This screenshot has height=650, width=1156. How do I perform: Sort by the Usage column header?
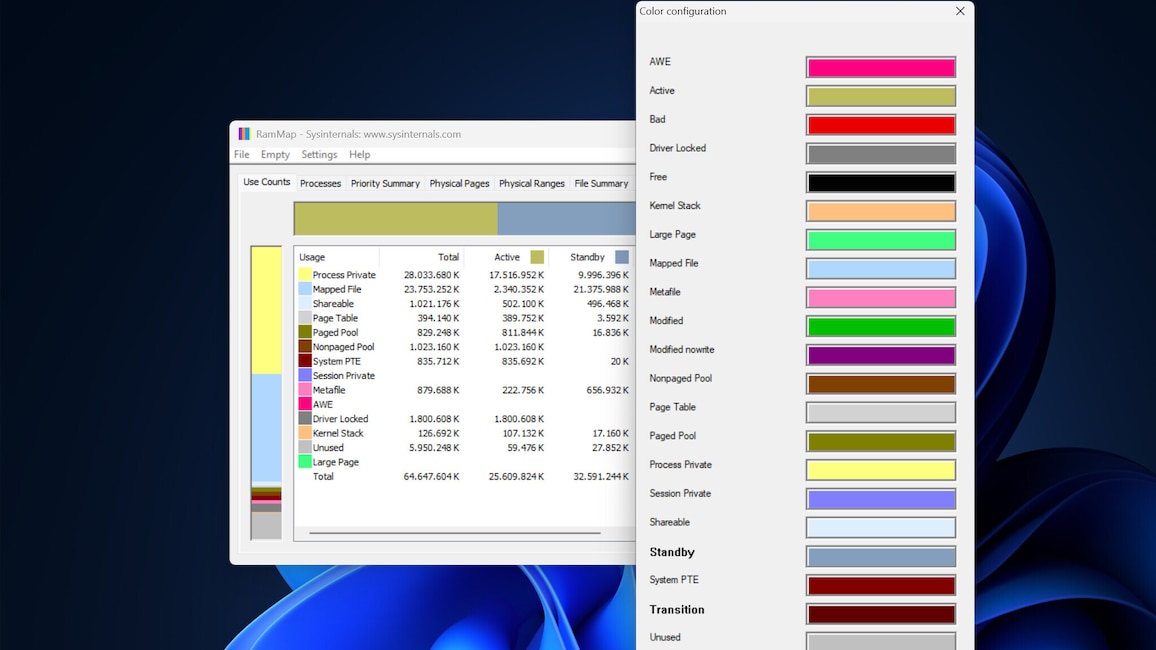337,257
